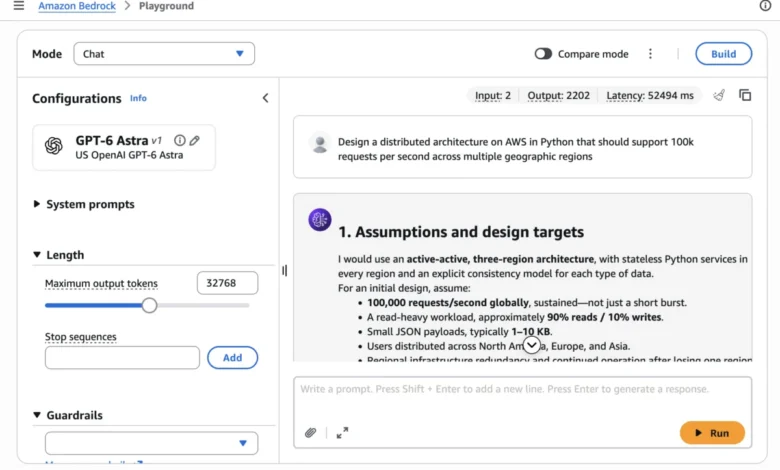This screenshot has height=470, width=780.
Task: Expand the prompt box with arrows icon
Action: [342, 433]
